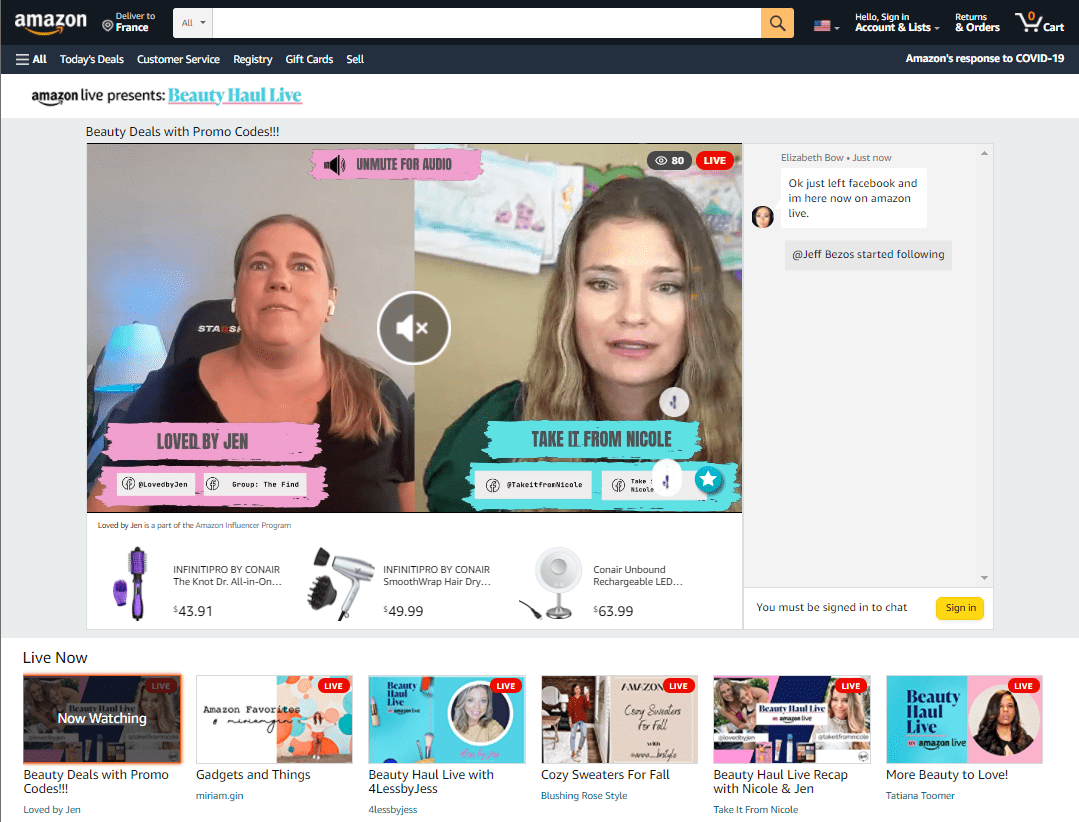Viewport: 1079px width, 822px height.
Task: Click Sell in the navigation bar
Action: tap(355, 59)
